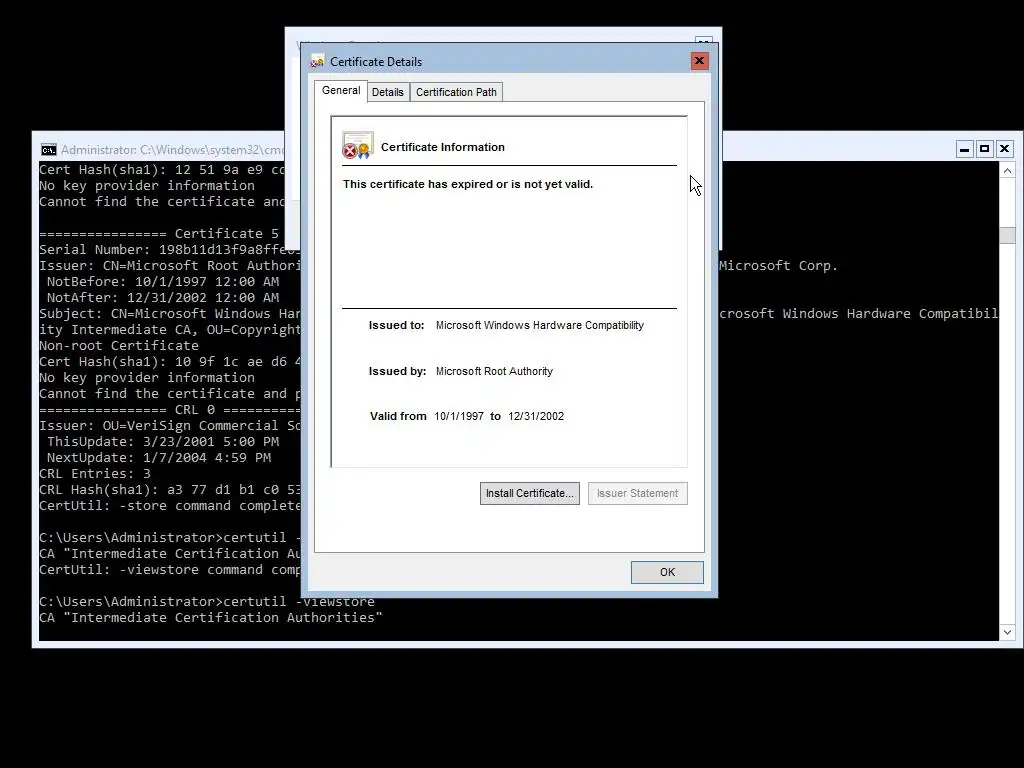Click the valid from date 10/1/1997

click(458, 416)
